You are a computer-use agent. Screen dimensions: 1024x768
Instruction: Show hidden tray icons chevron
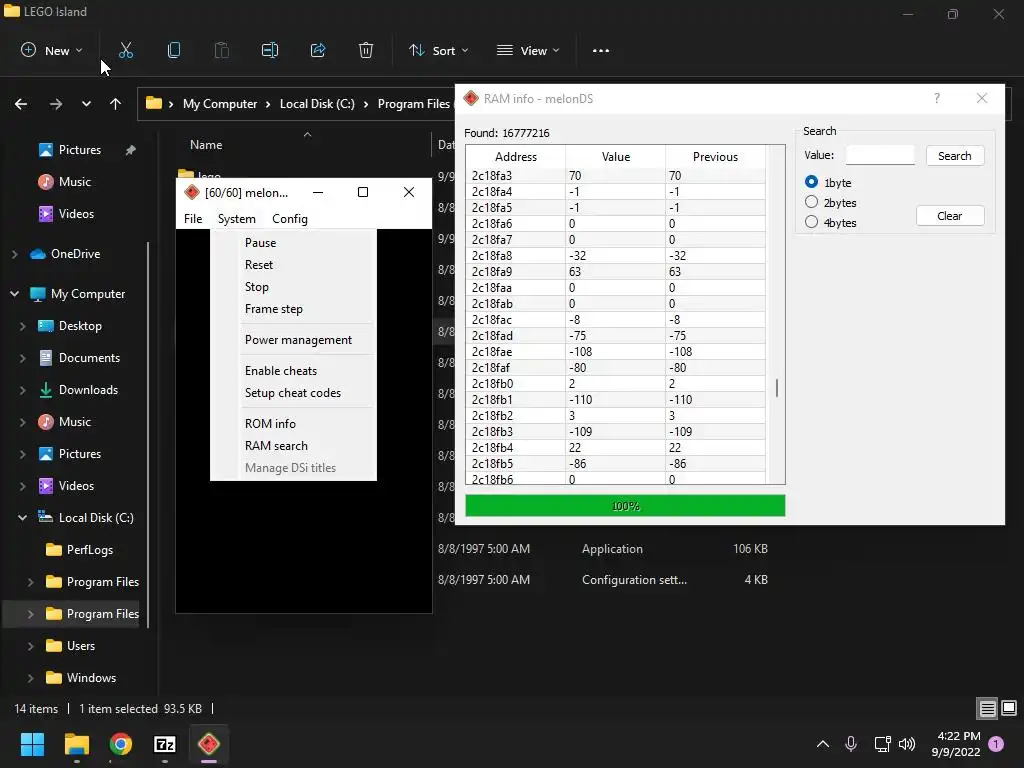(823, 744)
